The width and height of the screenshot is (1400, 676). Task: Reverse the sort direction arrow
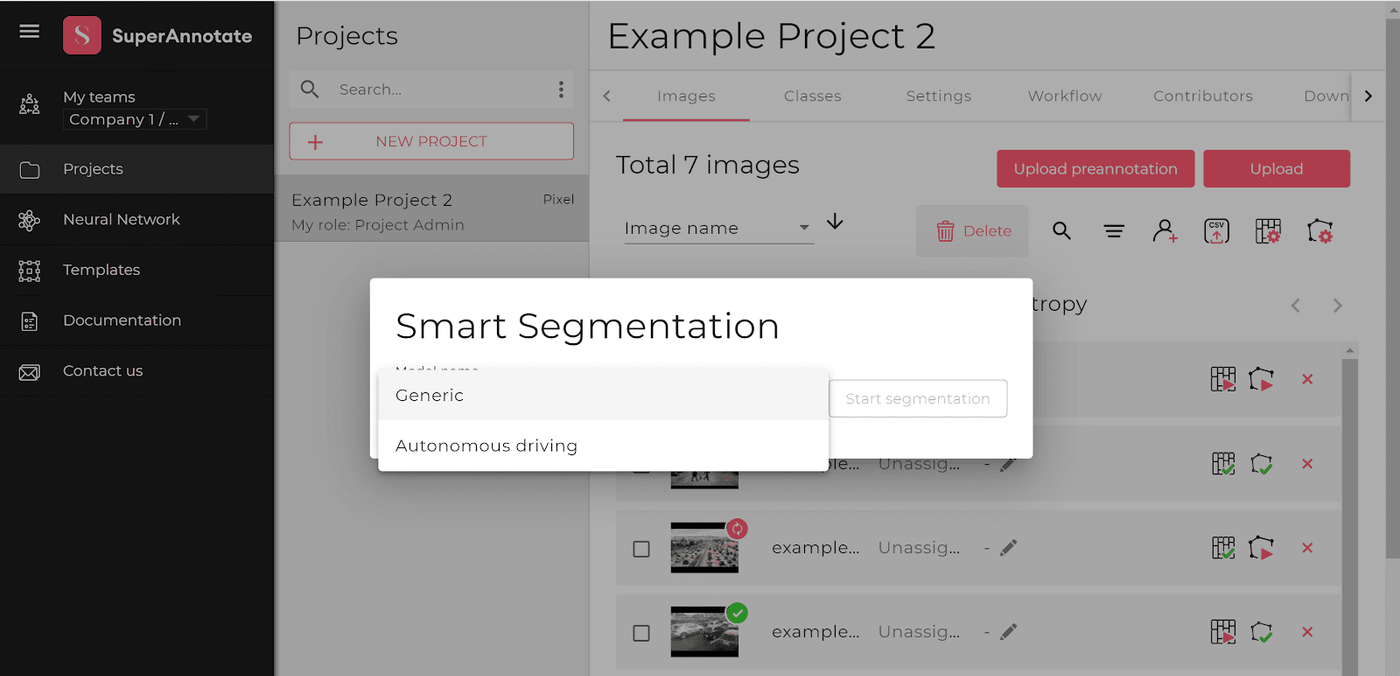(x=835, y=222)
